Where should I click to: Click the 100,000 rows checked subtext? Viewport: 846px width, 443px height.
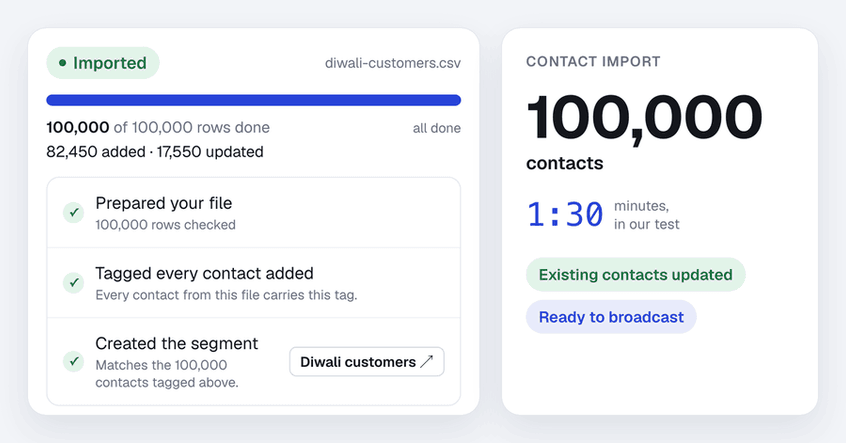pos(166,224)
